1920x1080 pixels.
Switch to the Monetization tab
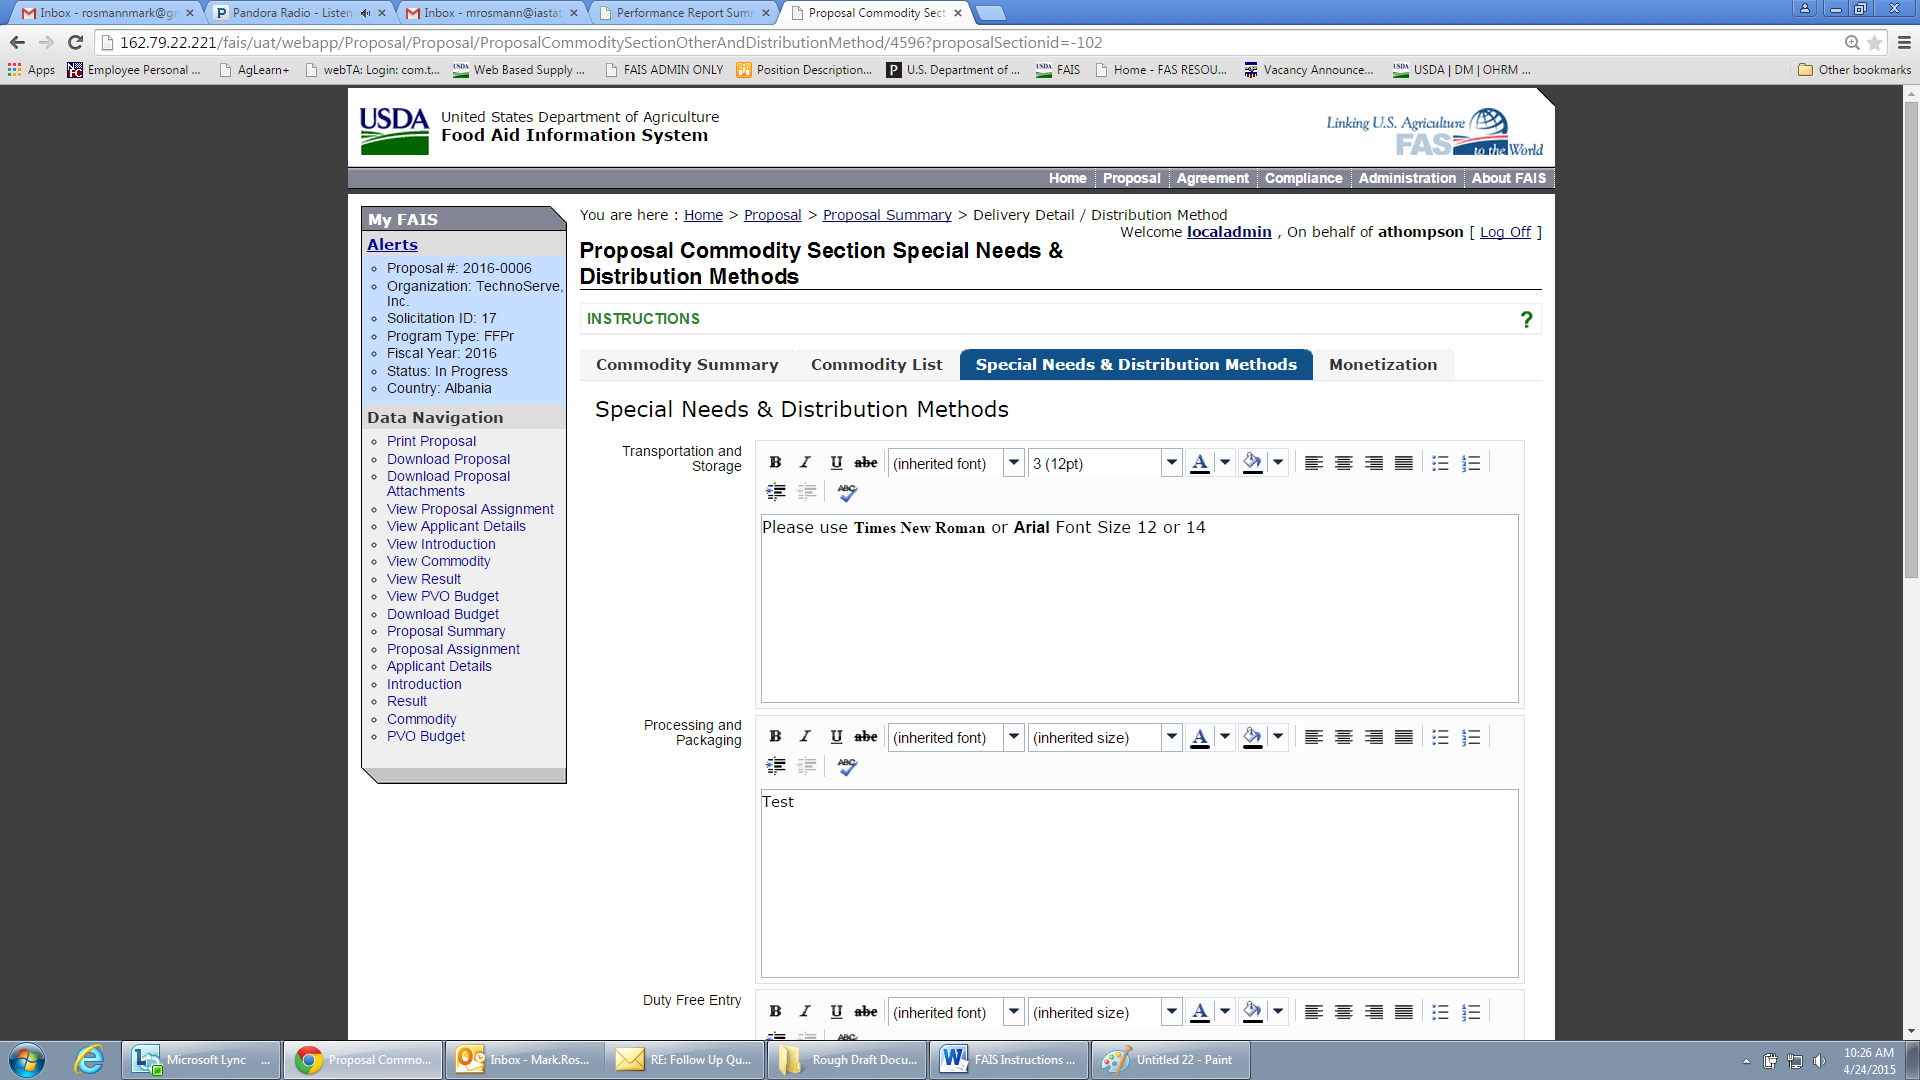1383,365
